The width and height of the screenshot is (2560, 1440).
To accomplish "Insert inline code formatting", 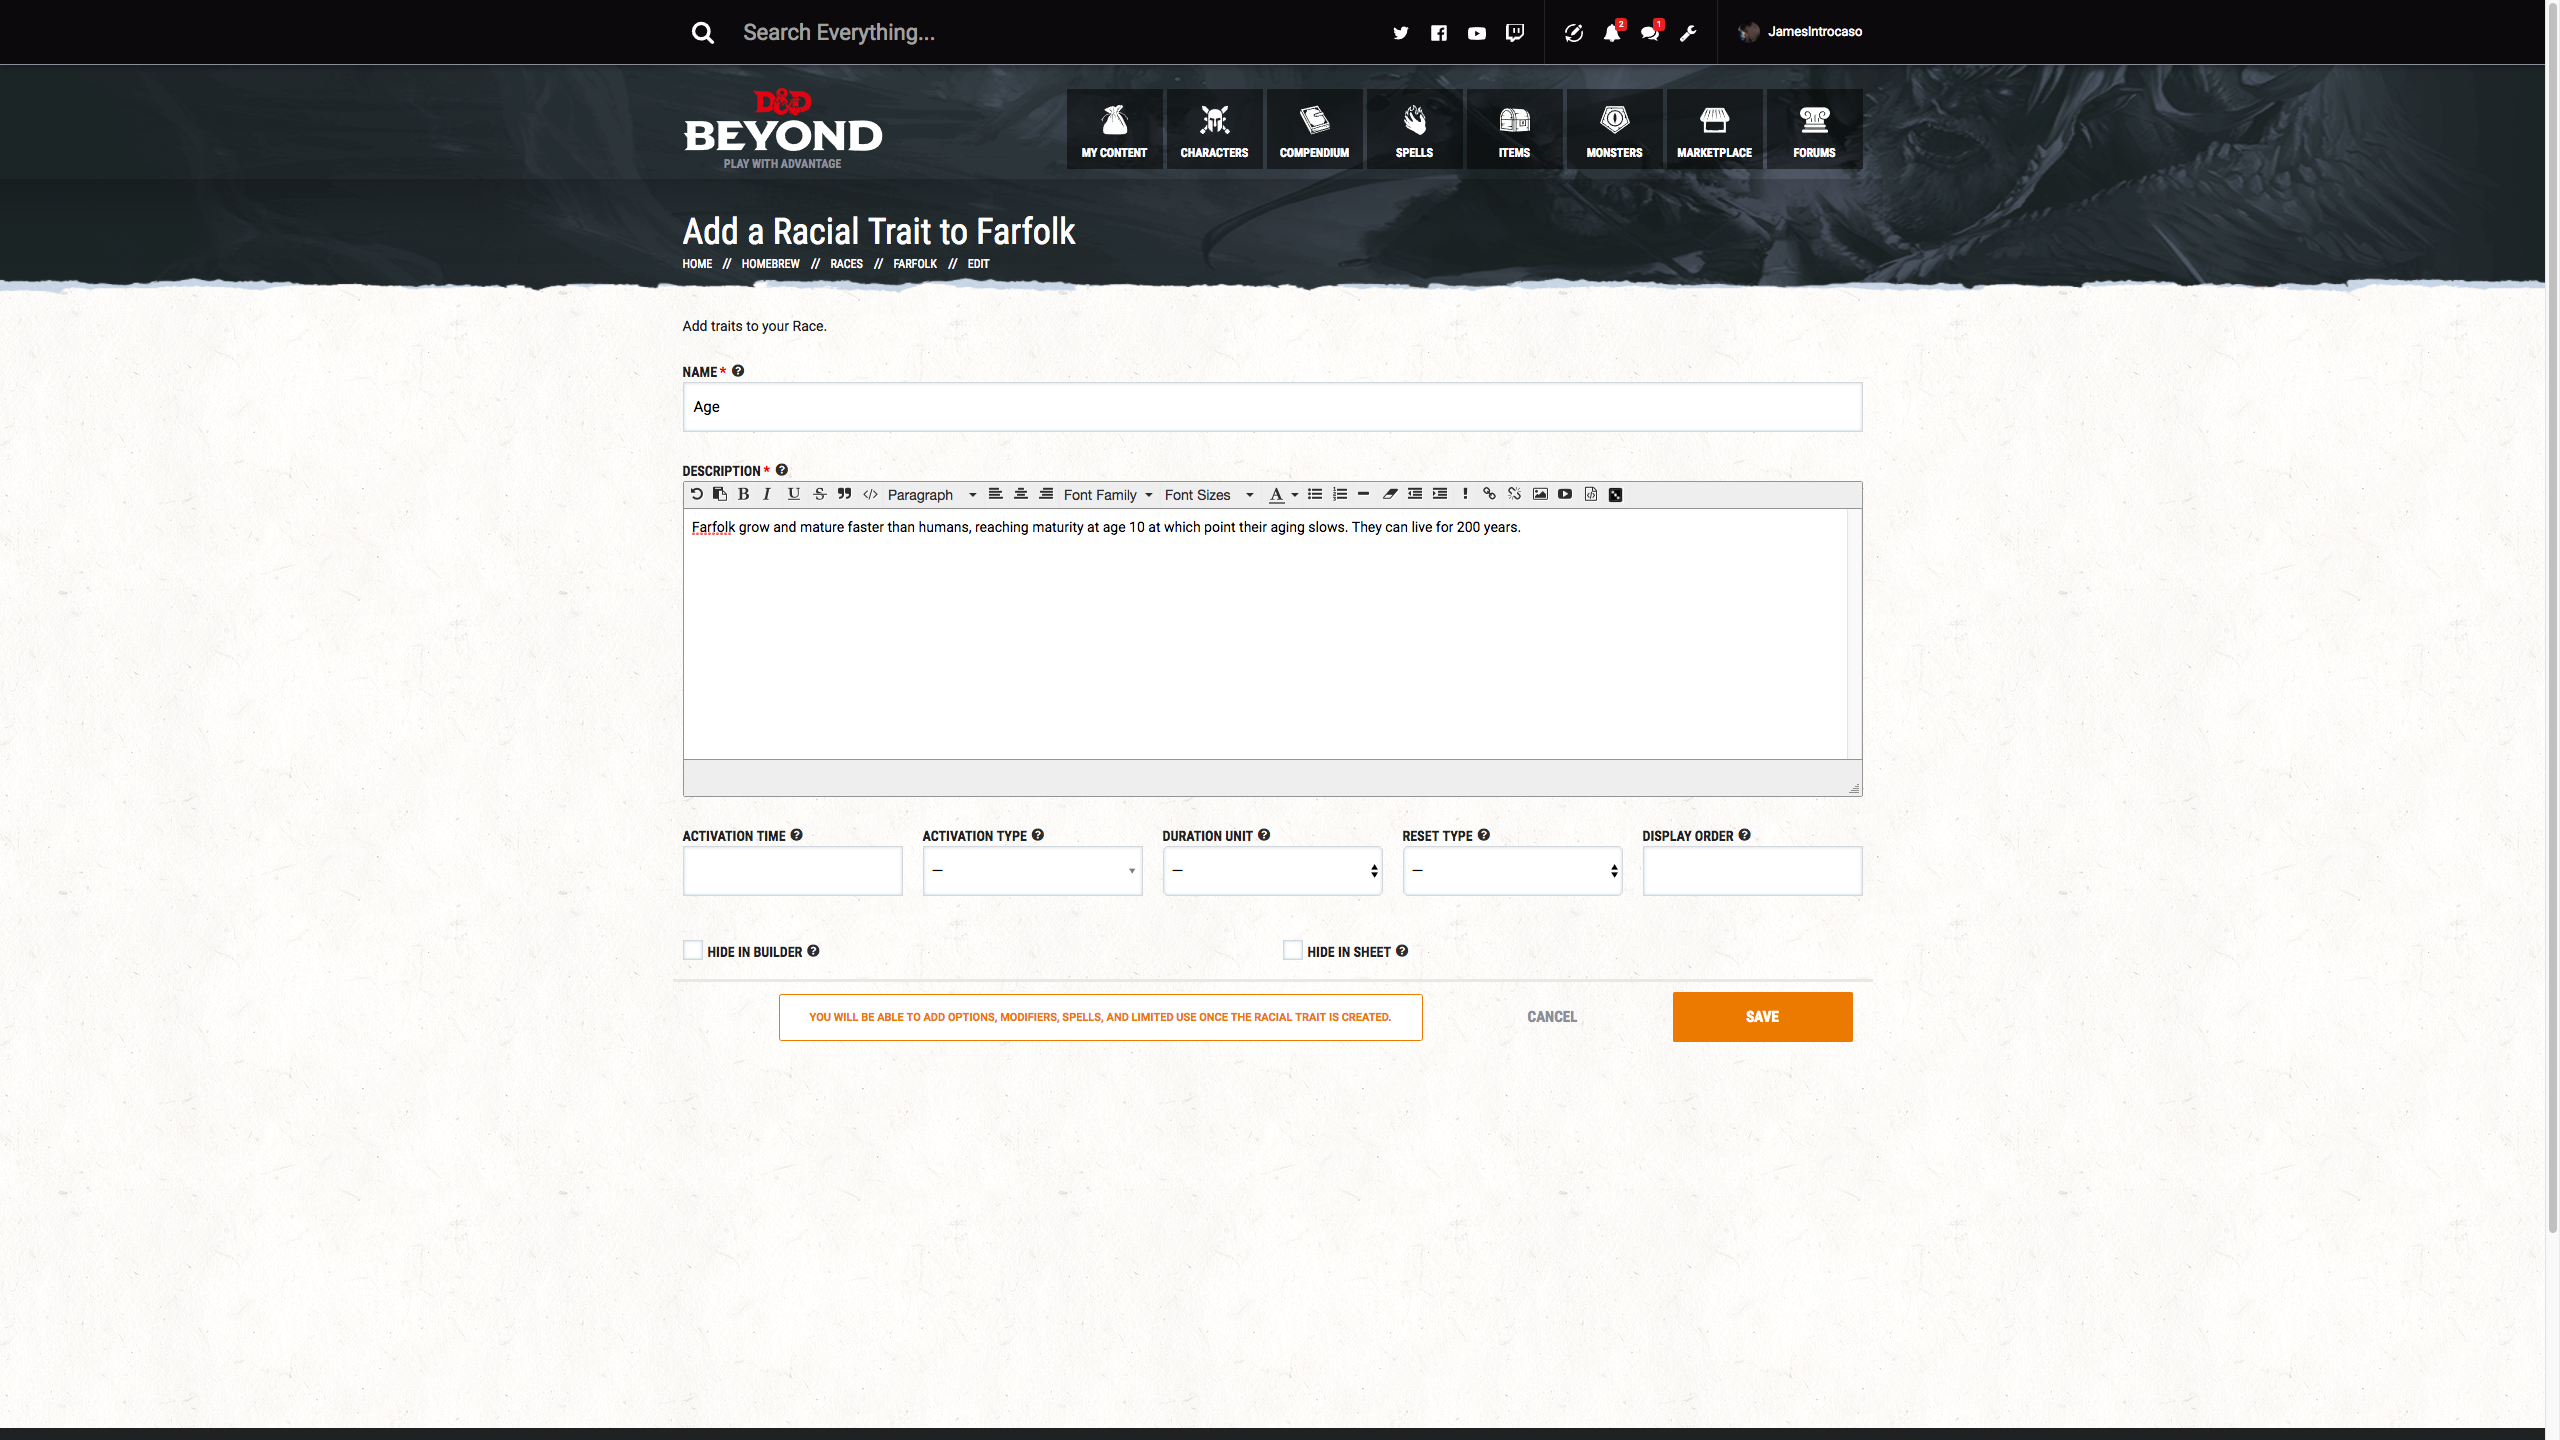I will point(870,494).
